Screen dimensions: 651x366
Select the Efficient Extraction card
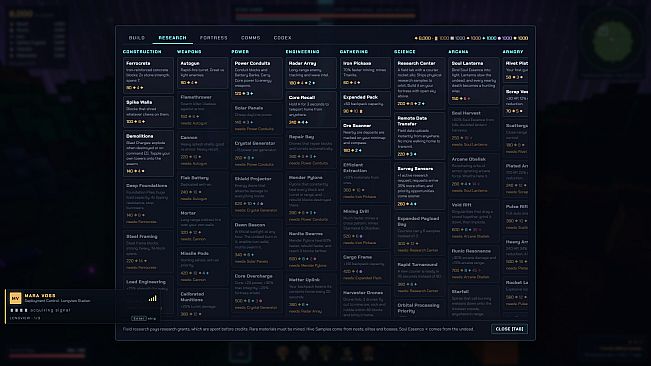[365, 181]
